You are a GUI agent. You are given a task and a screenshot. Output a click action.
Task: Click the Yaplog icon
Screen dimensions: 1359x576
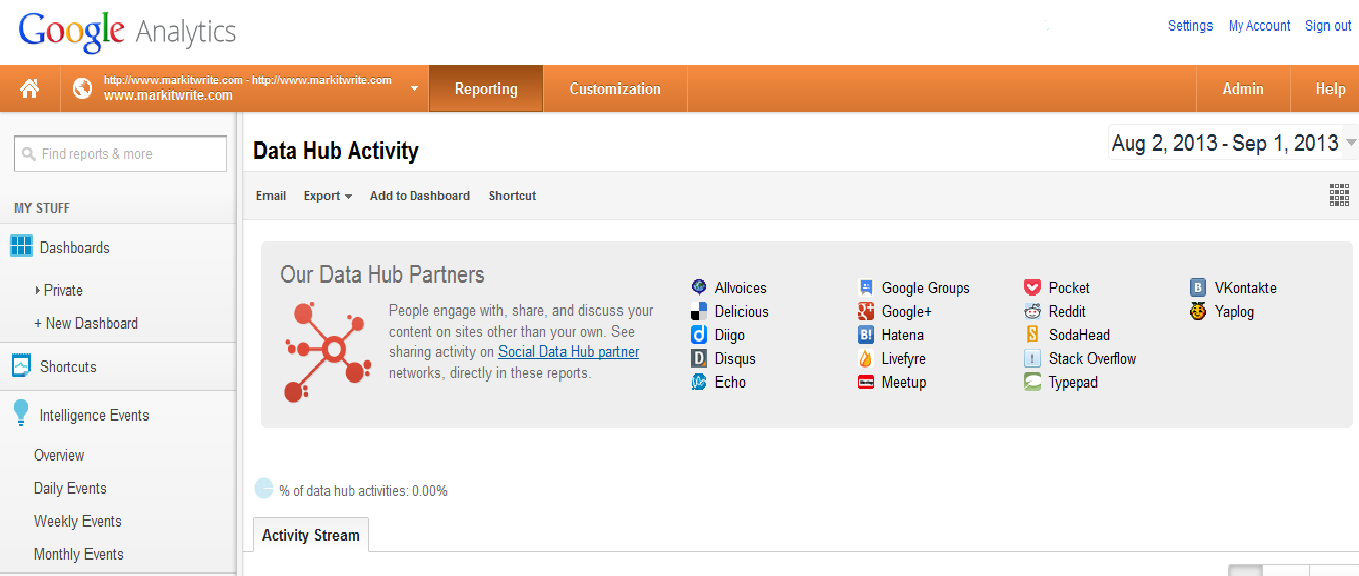pyautogui.click(x=1198, y=311)
